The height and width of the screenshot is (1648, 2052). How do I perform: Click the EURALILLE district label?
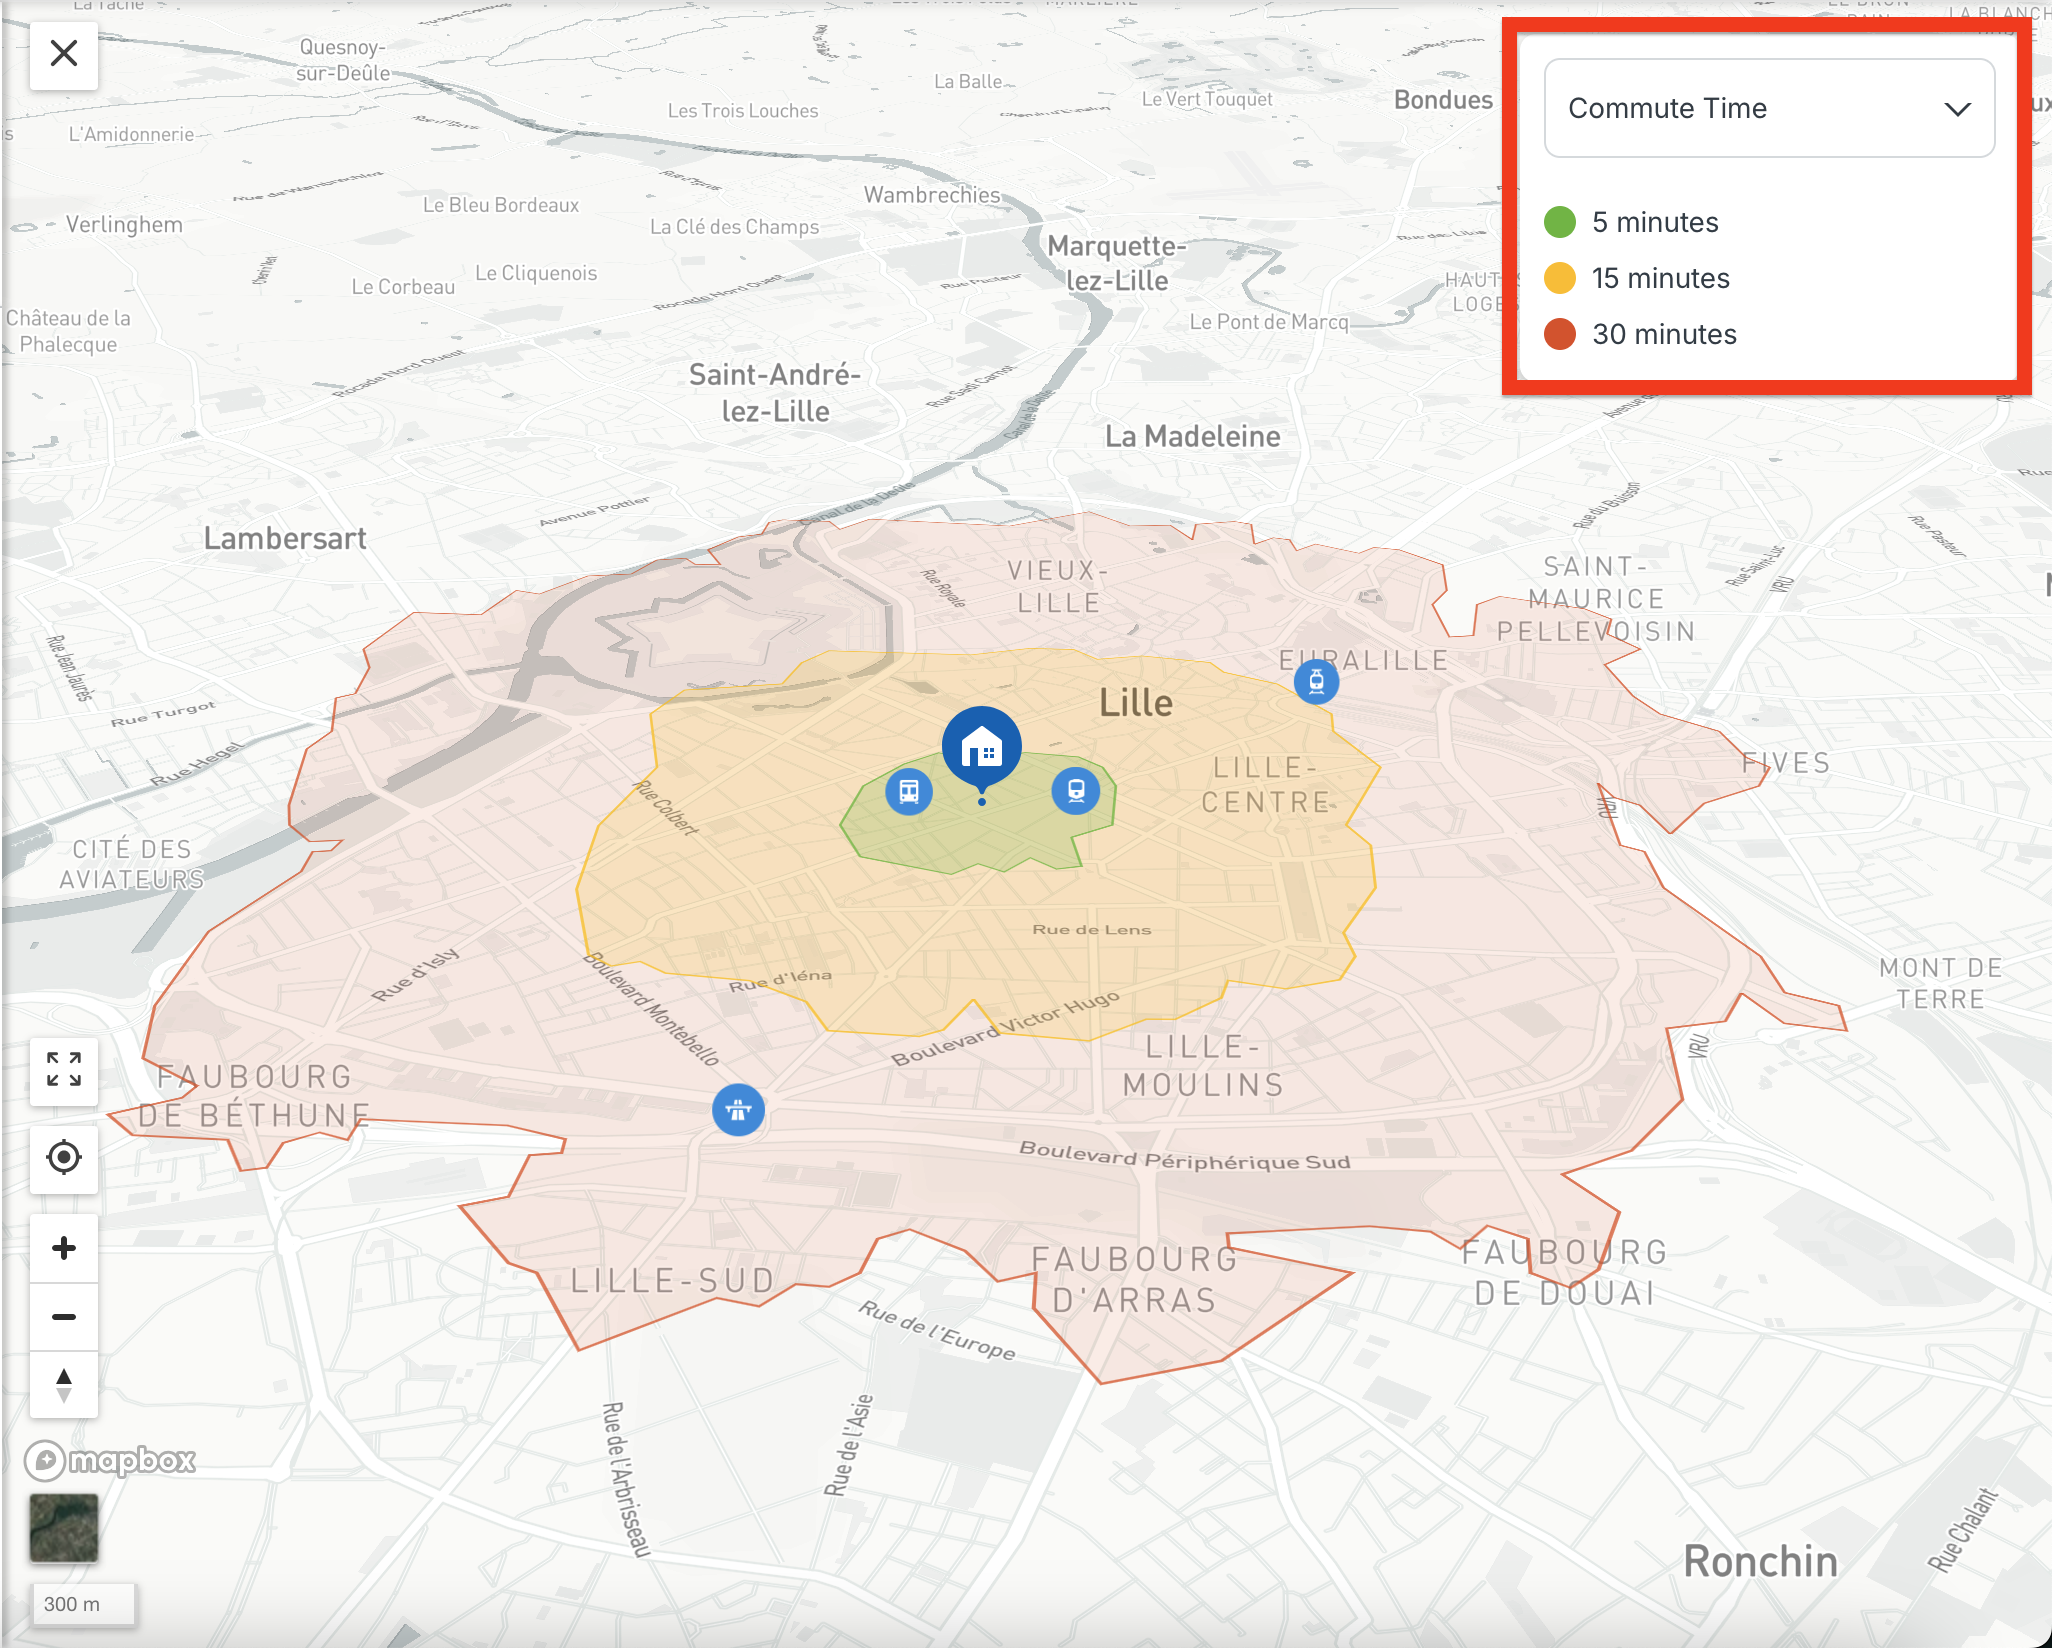[1364, 660]
